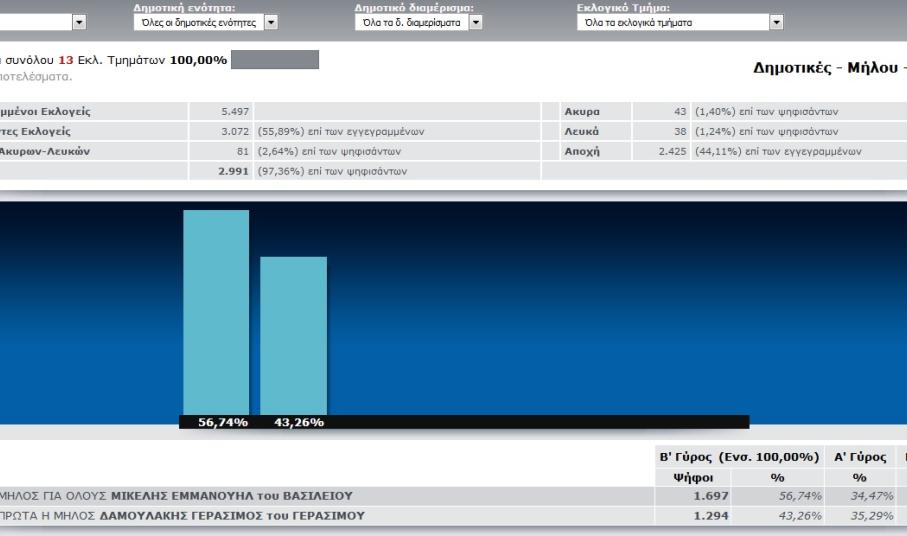Click the "Άκυρα" statistics label

(x=581, y=112)
